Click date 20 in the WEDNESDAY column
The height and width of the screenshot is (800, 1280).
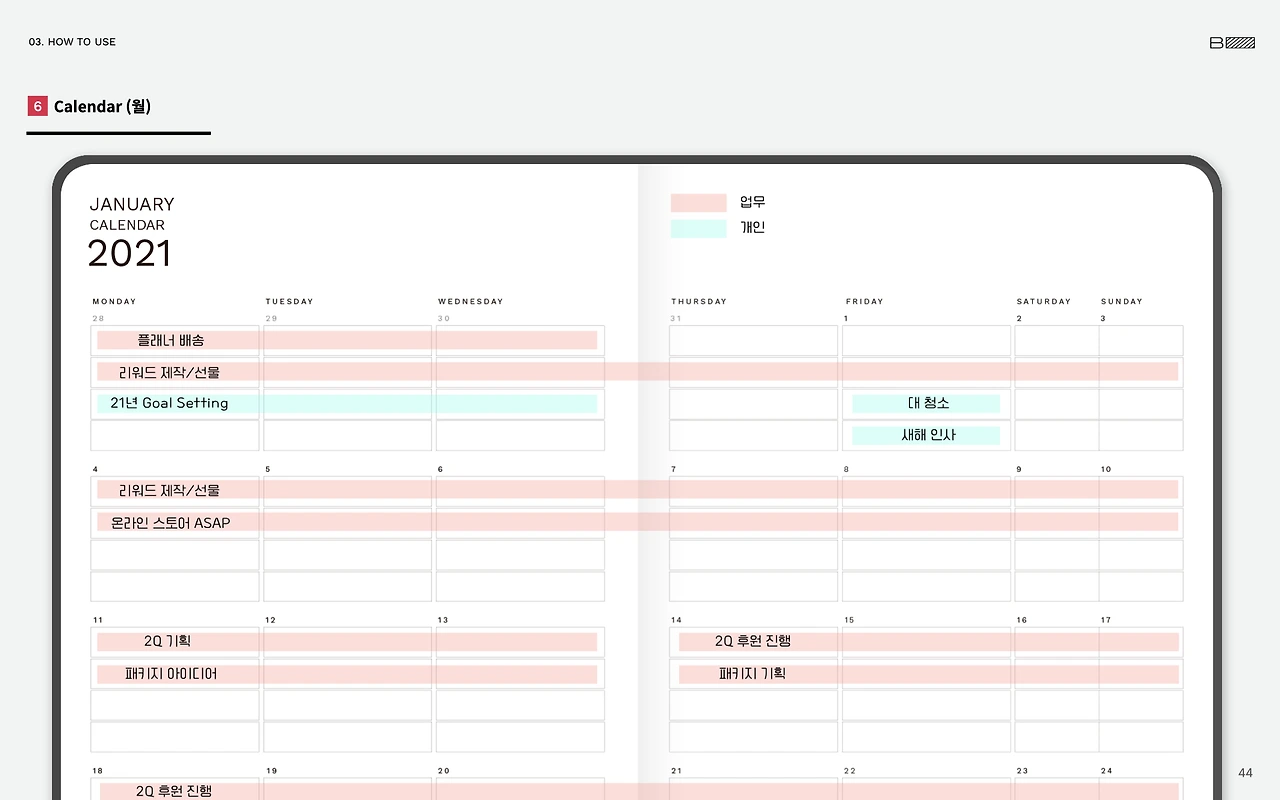pyautogui.click(x=444, y=771)
